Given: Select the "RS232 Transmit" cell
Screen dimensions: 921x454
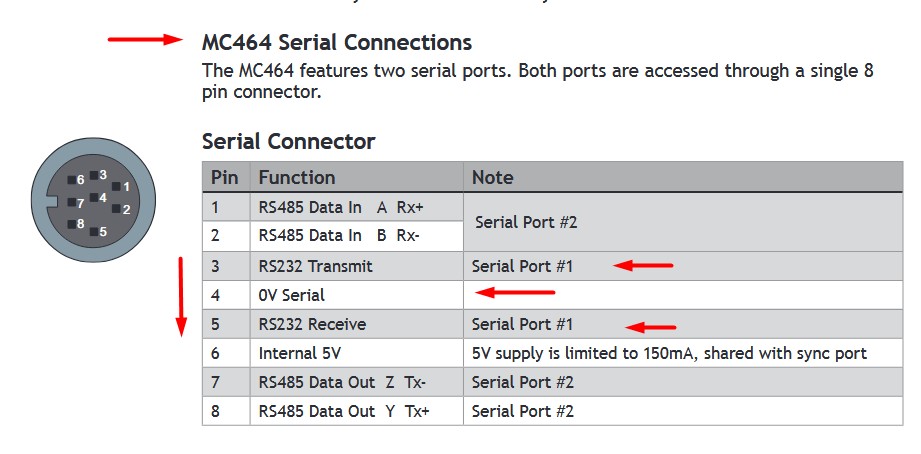Looking at the screenshot, I should tap(315, 266).
